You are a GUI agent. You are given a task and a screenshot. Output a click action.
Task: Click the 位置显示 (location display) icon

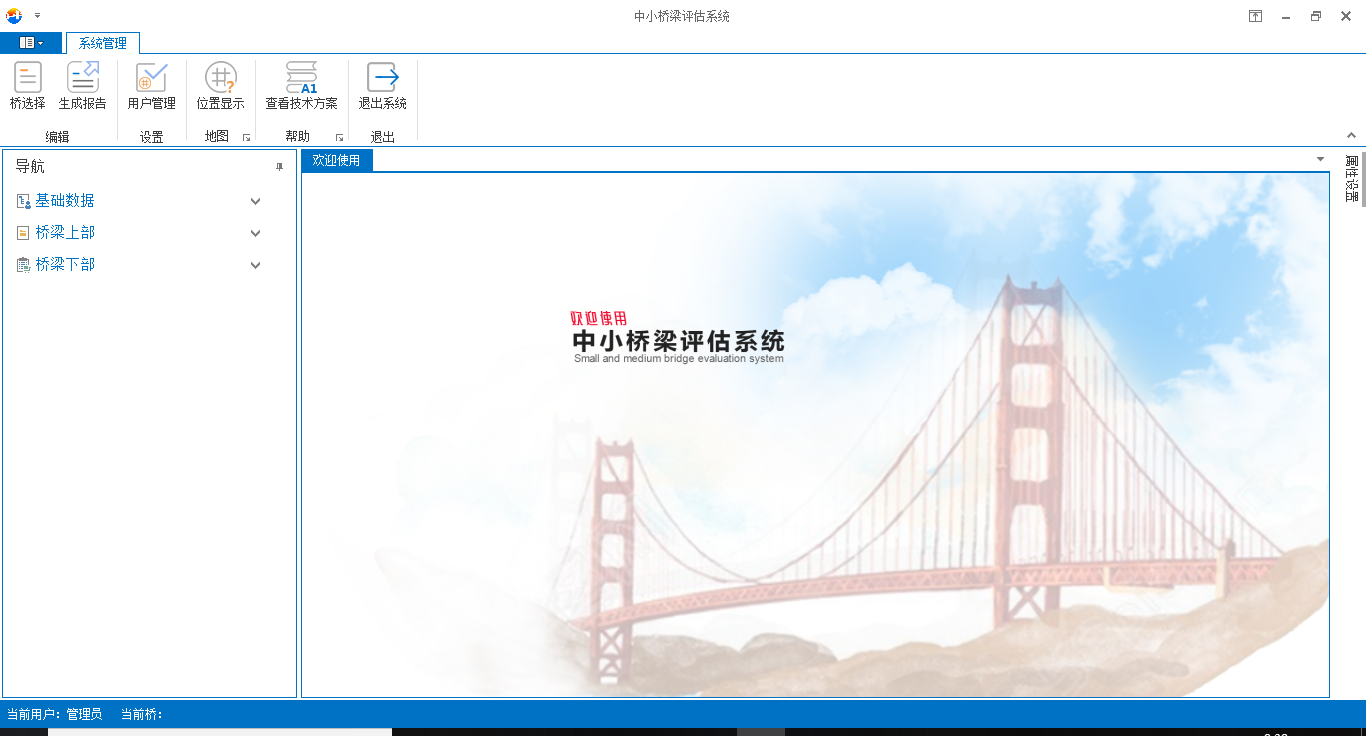point(220,78)
